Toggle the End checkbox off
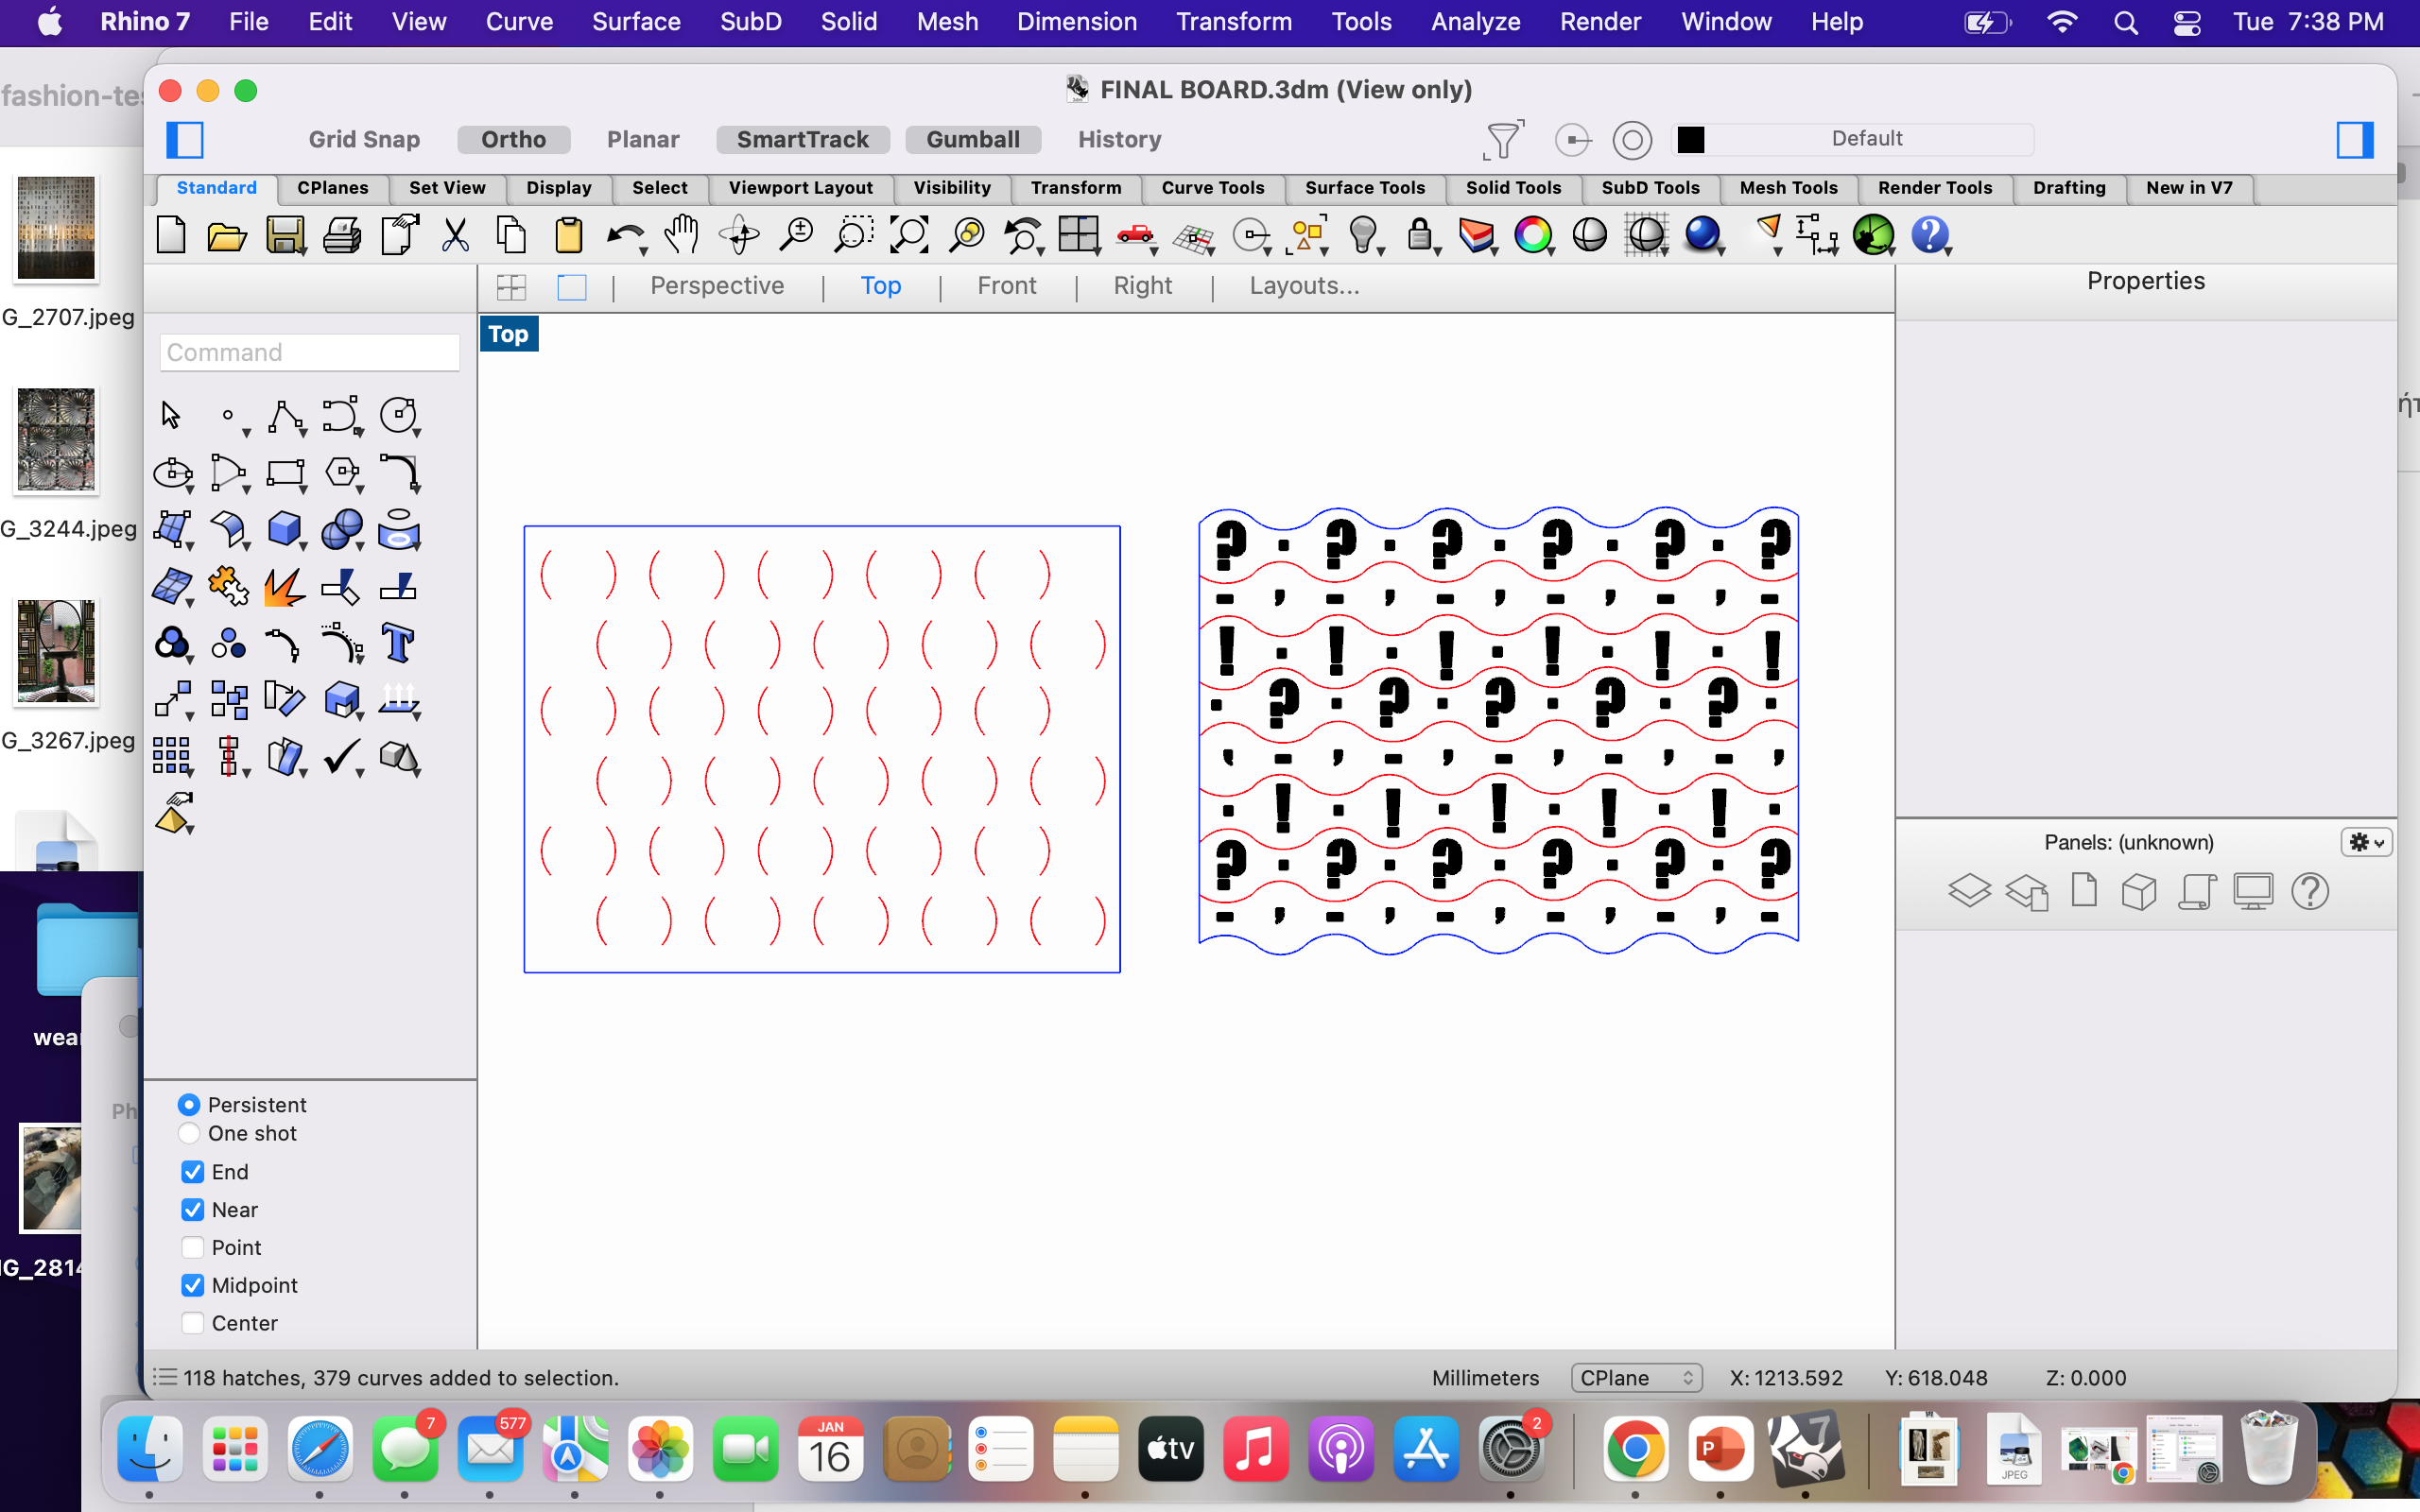The image size is (2420, 1512). coord(192,1171)
